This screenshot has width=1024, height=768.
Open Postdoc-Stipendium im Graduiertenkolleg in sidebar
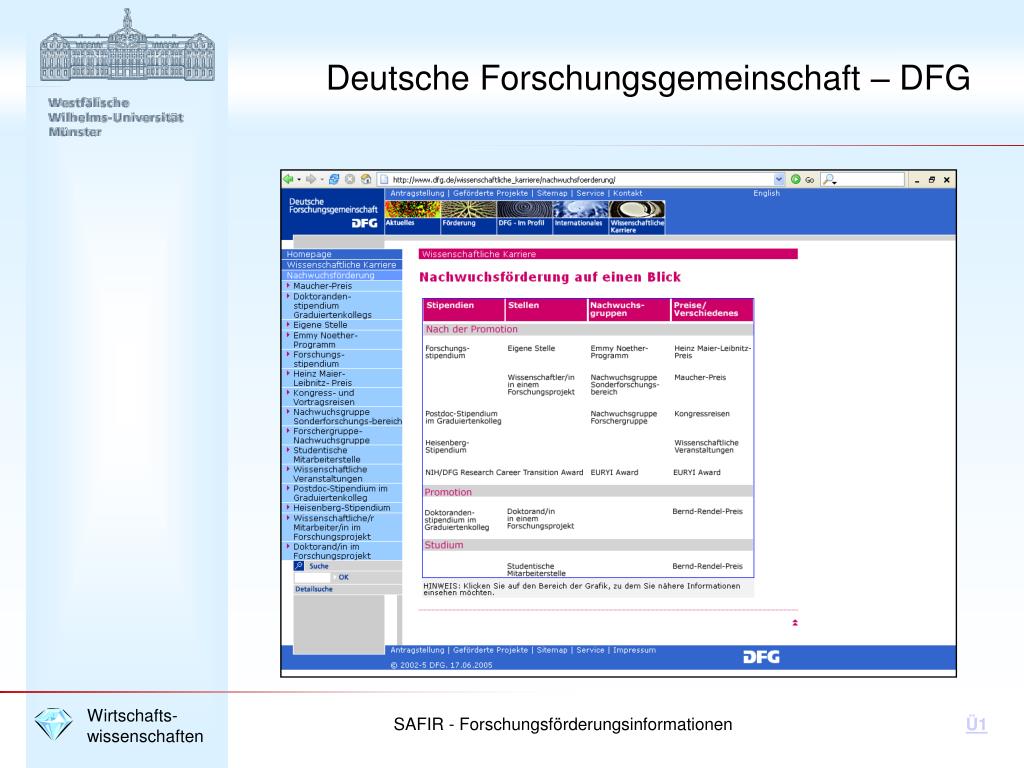point(340,493)
